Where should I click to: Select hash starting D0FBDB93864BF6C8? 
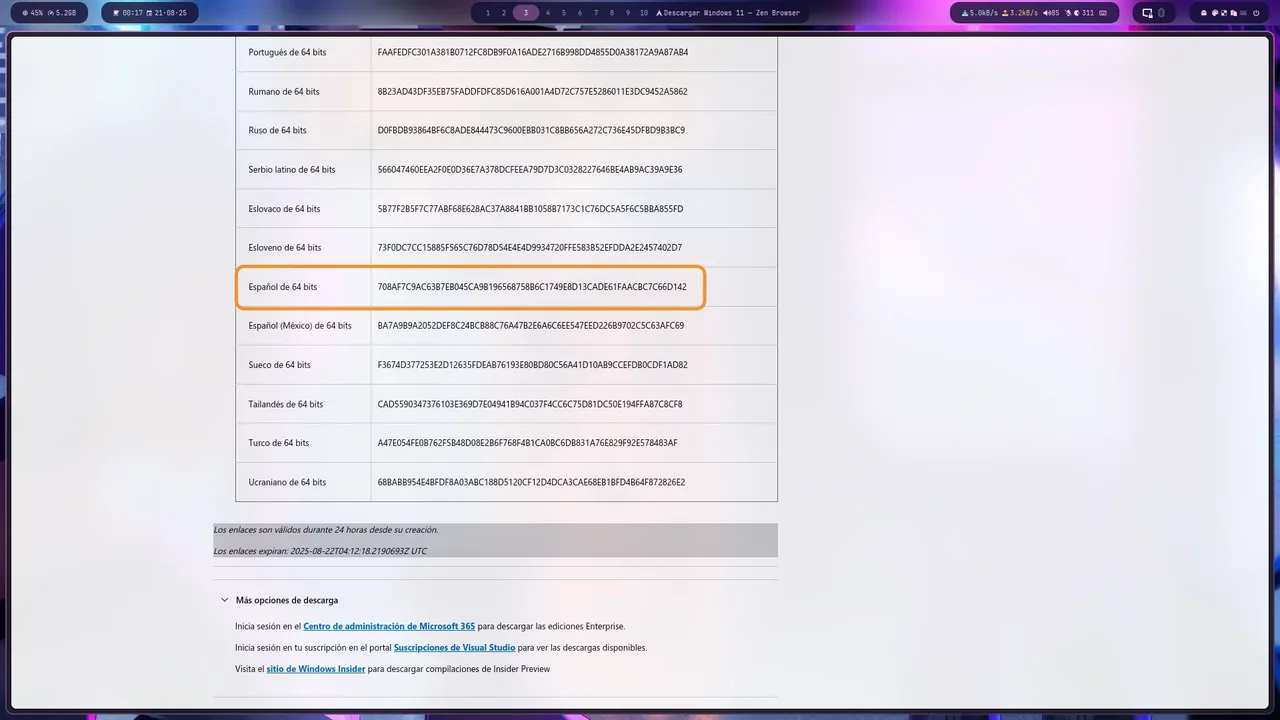pos(531,130)
